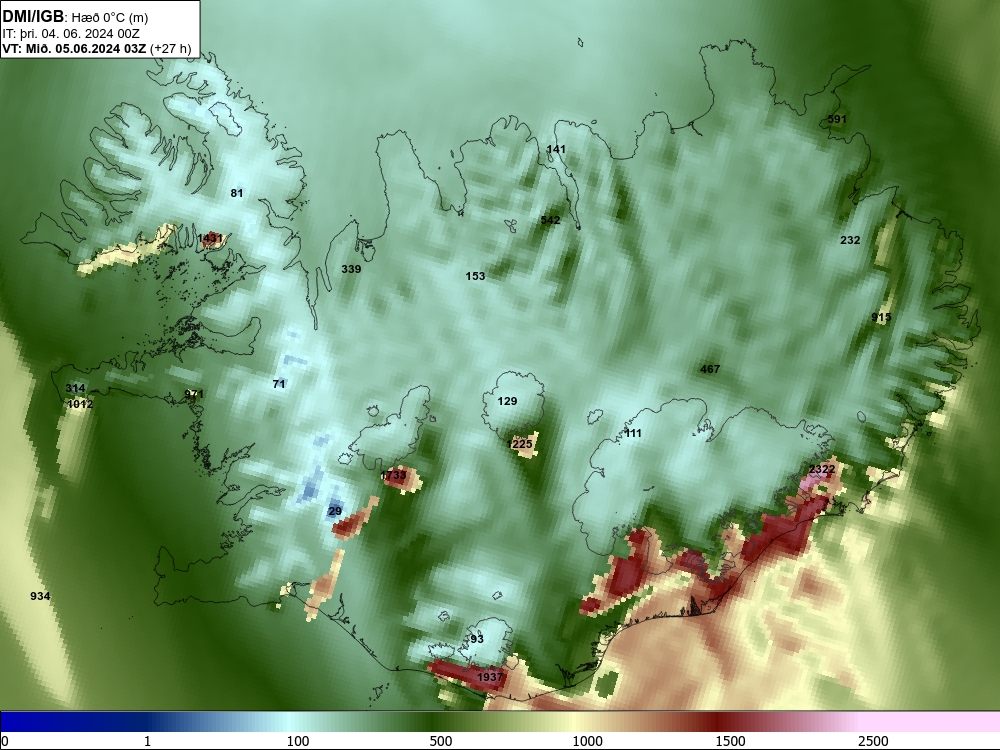This screenshot has width=1000, height=750.
Task: Select the 141 value on the map
Action: [x=556, y=149]
